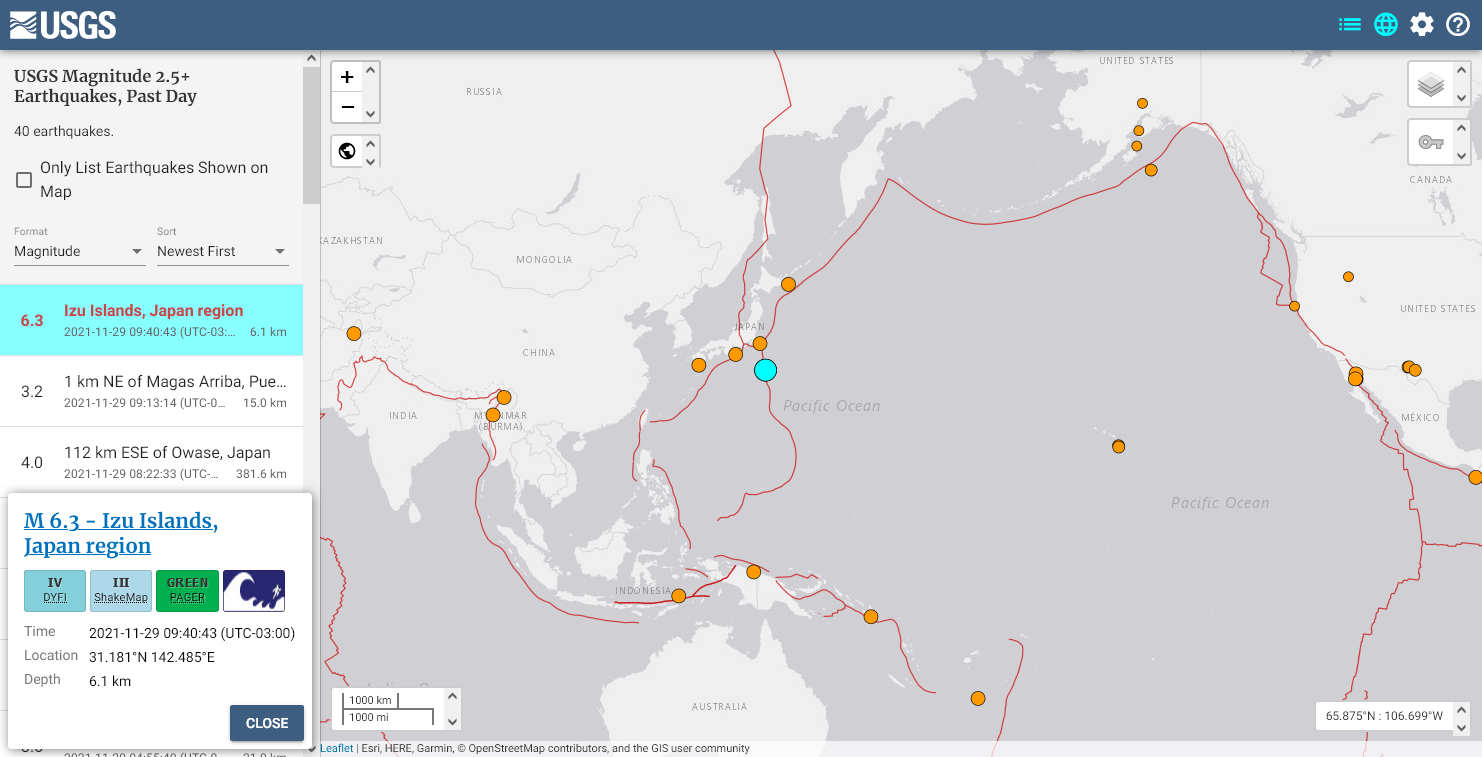The height and width of the screenshot is (757, 1482).
Task: Click the map scale bar
Action: tap(389, 708)
